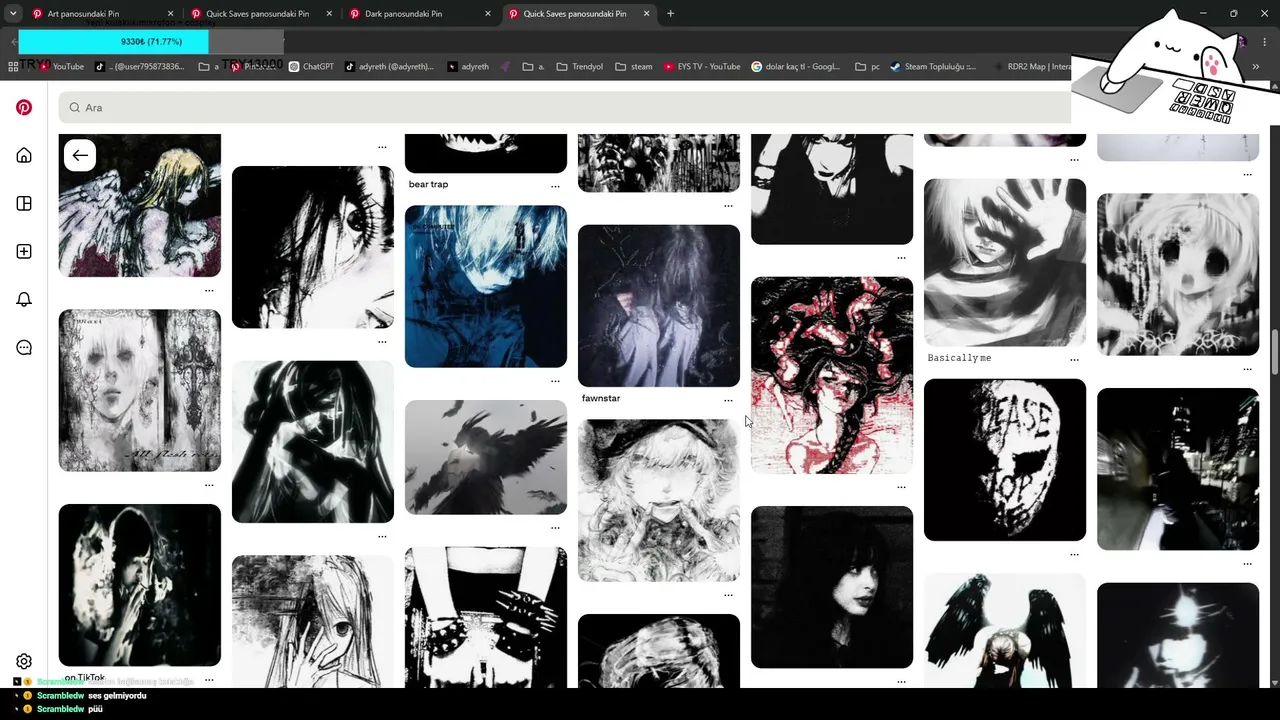Image resolution: width=1280 pixels, height=720 pixels.
Task: Open the blurry night city pin
Action: pyautogui.click(x=1178, y=469)
